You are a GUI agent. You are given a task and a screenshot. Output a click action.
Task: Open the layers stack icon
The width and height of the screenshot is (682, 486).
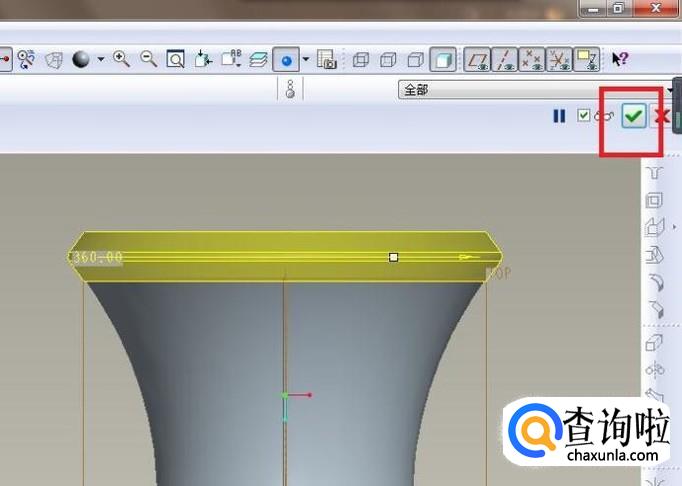point(259,59)
